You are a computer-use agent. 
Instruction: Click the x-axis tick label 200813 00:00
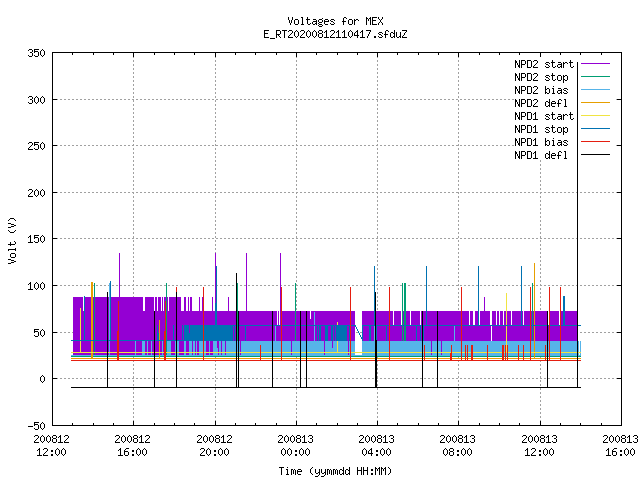296,446
